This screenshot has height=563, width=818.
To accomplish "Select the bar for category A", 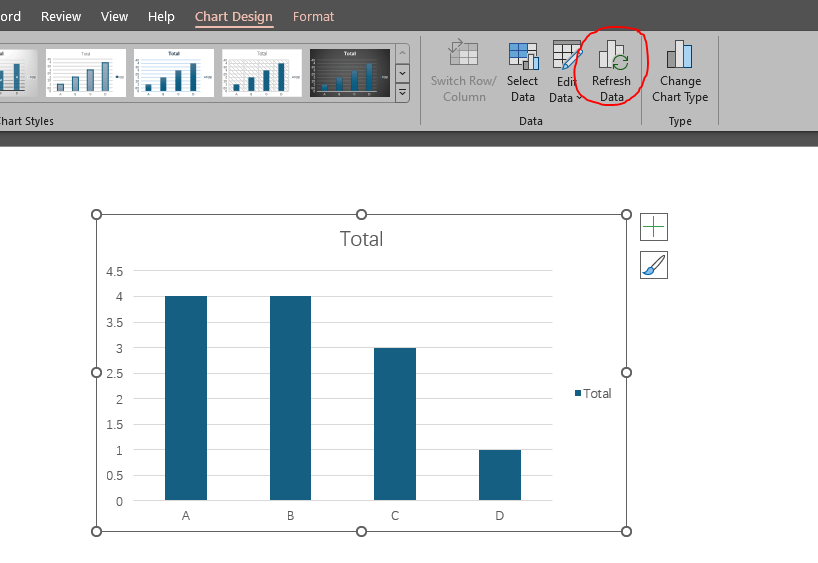I will click(186, 398).
